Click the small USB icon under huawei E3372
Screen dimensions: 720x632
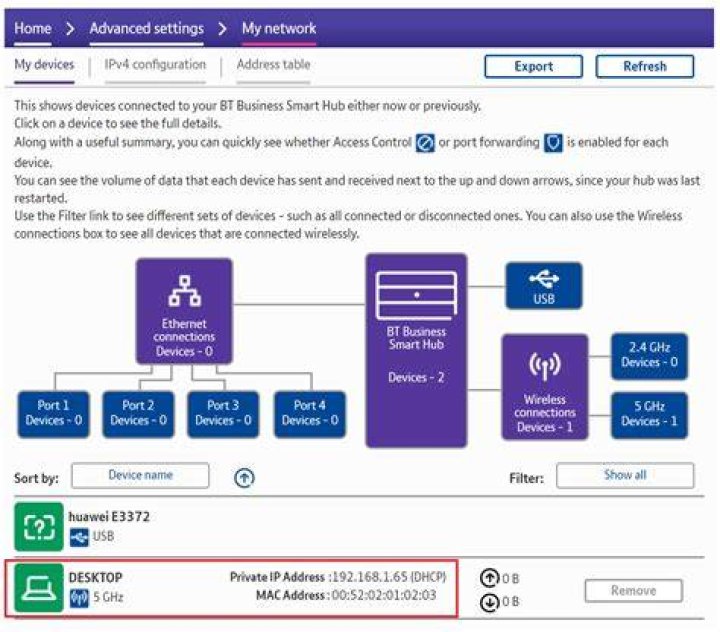coord(79,537)
